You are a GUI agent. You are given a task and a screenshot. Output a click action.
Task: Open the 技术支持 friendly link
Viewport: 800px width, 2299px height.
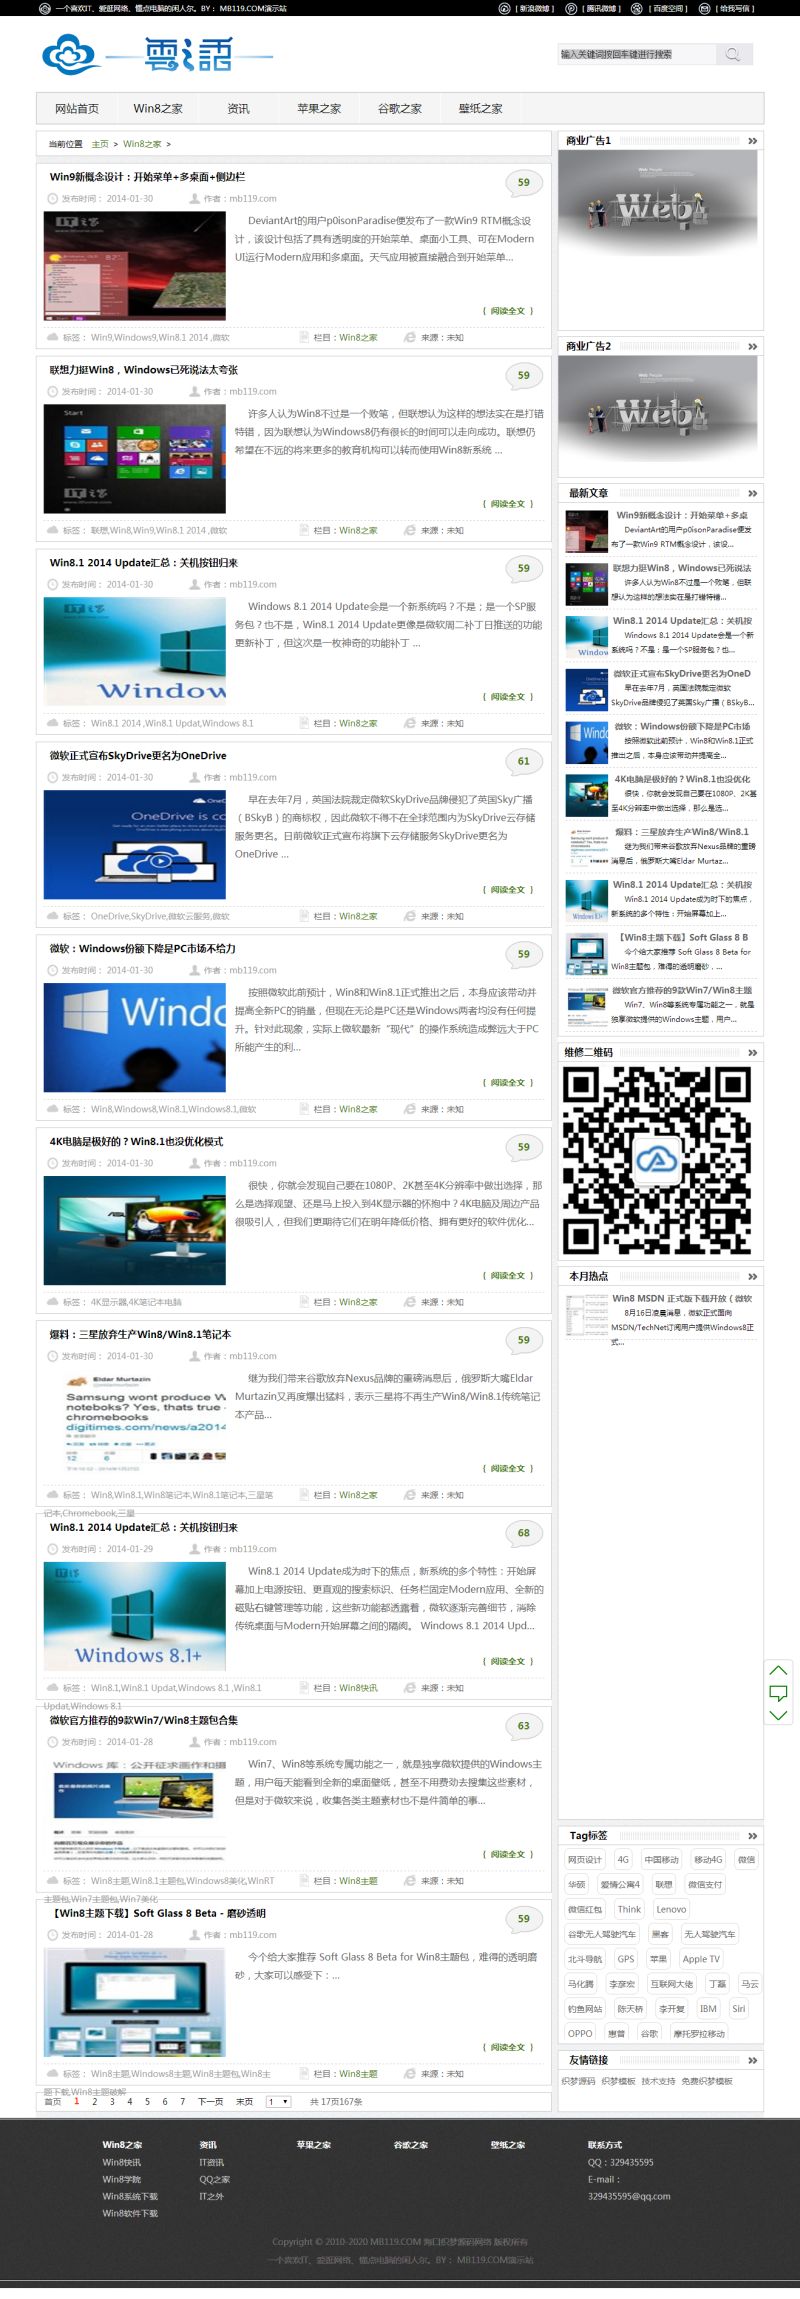[x=658, y=2081]
